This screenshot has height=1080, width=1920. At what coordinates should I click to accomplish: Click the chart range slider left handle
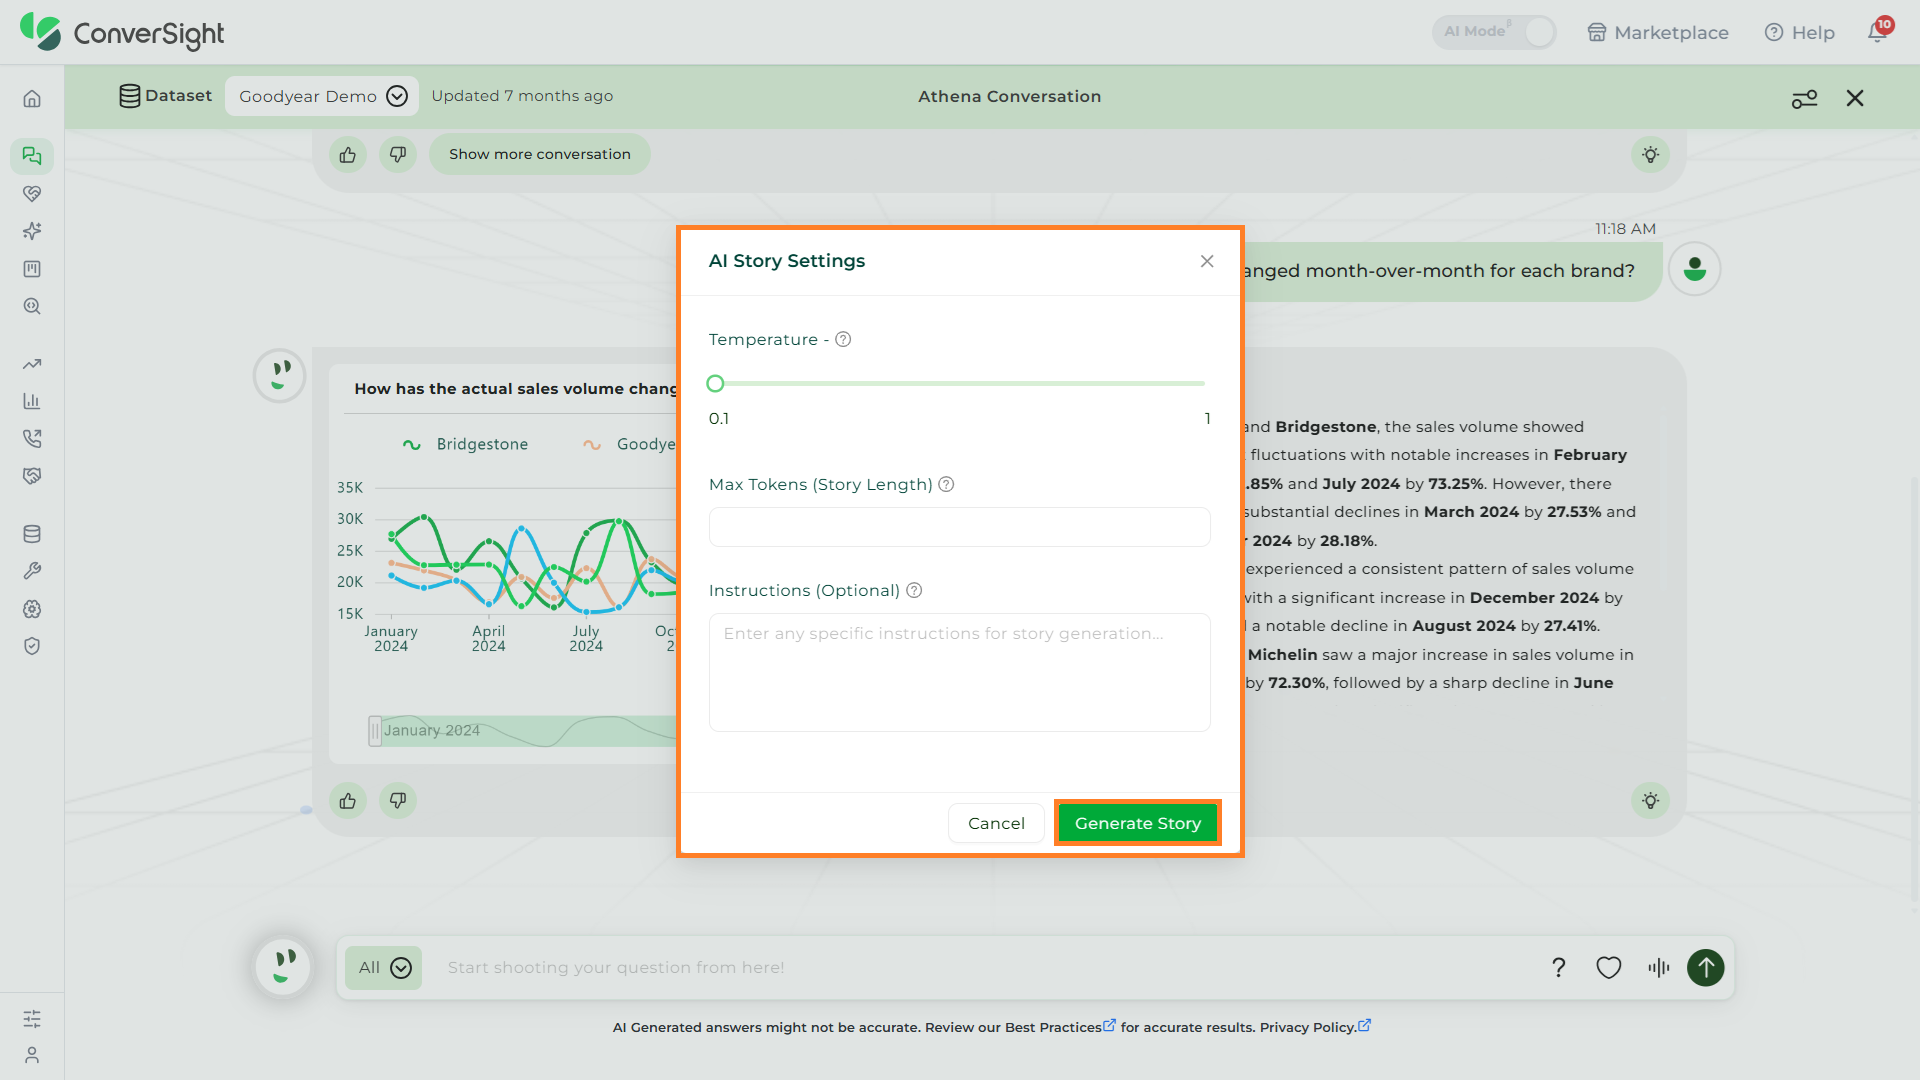coord(375,731)
